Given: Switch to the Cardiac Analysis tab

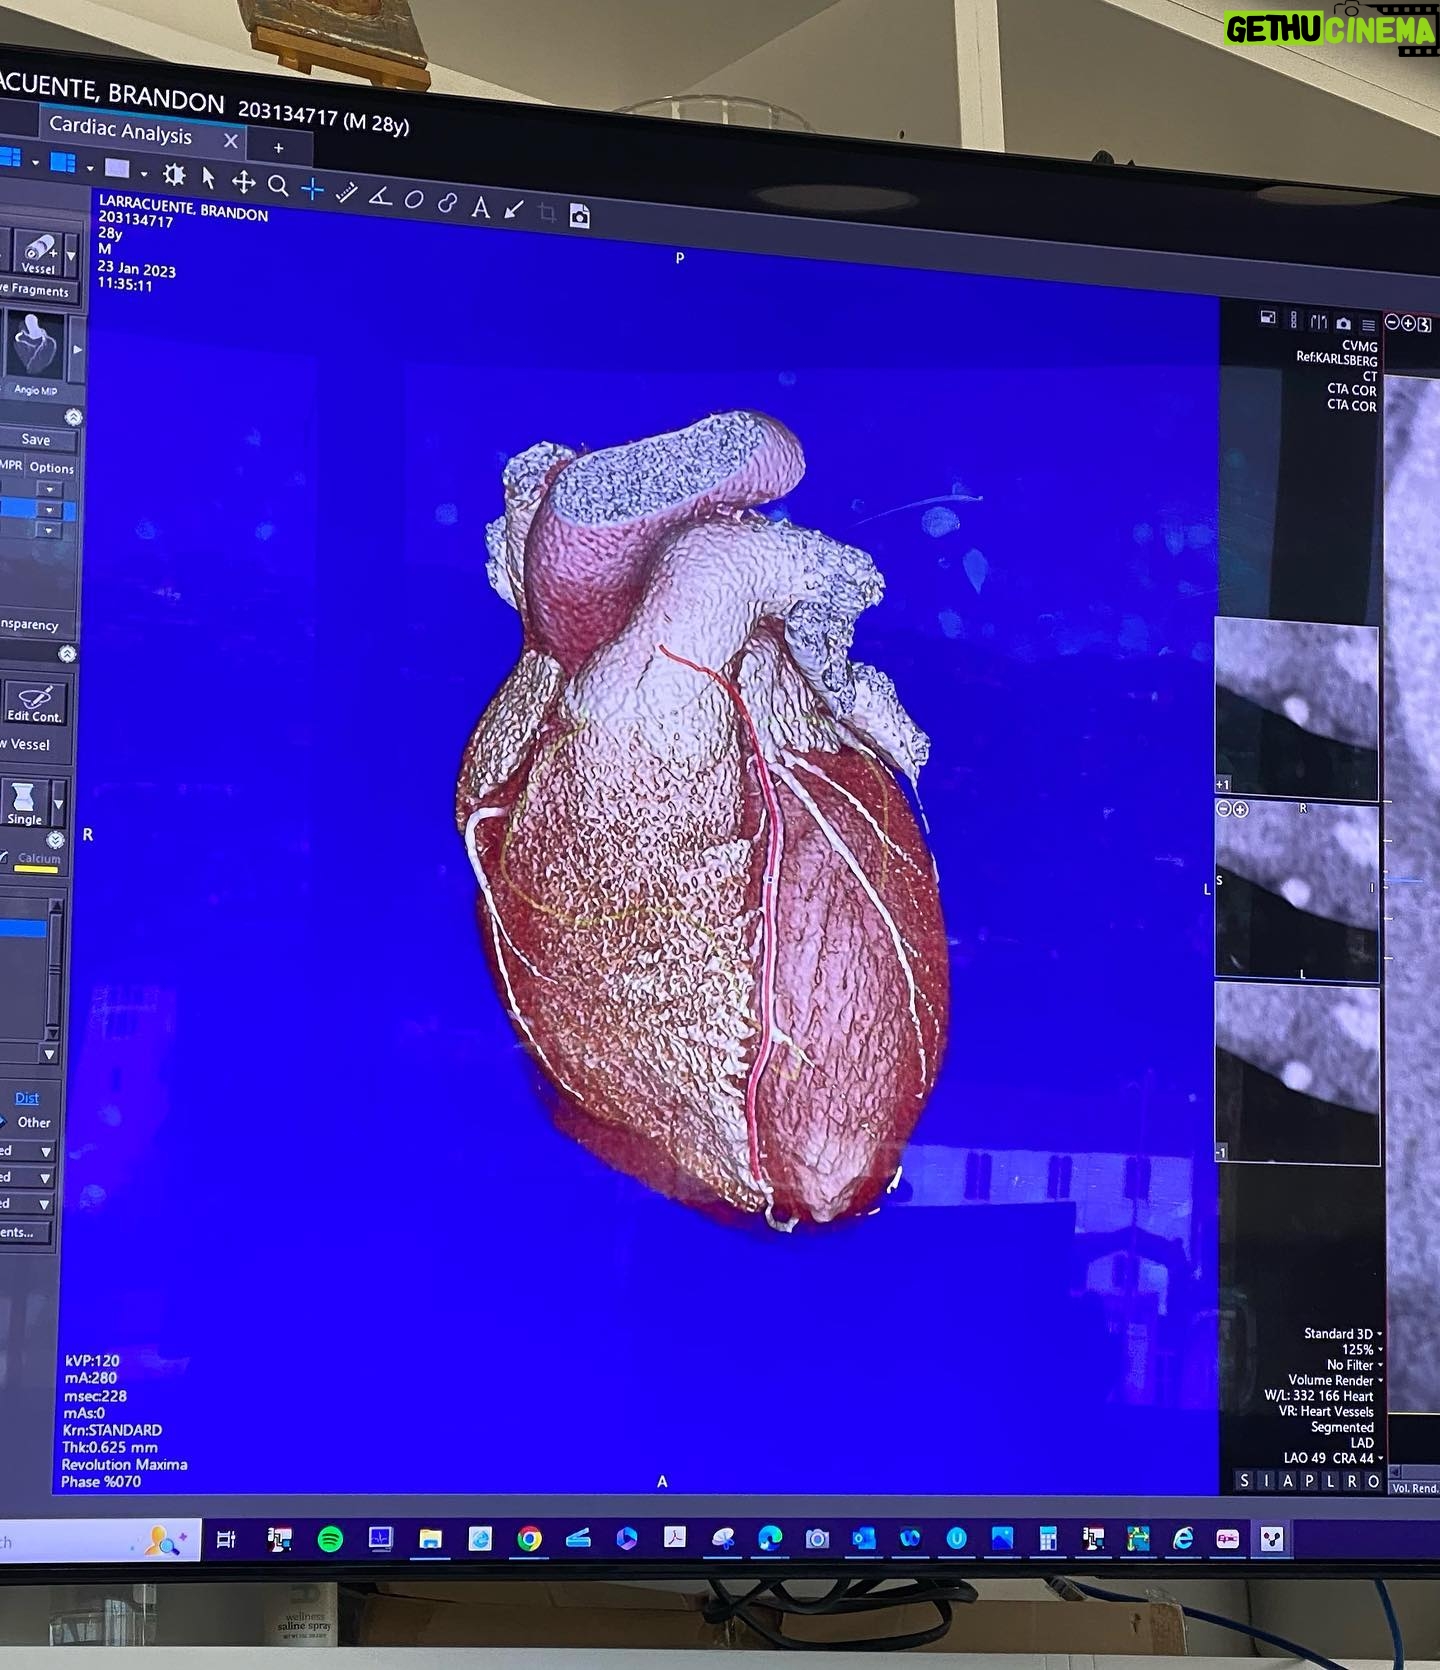Looking at the screenshot, I should [x=120, y=131].
